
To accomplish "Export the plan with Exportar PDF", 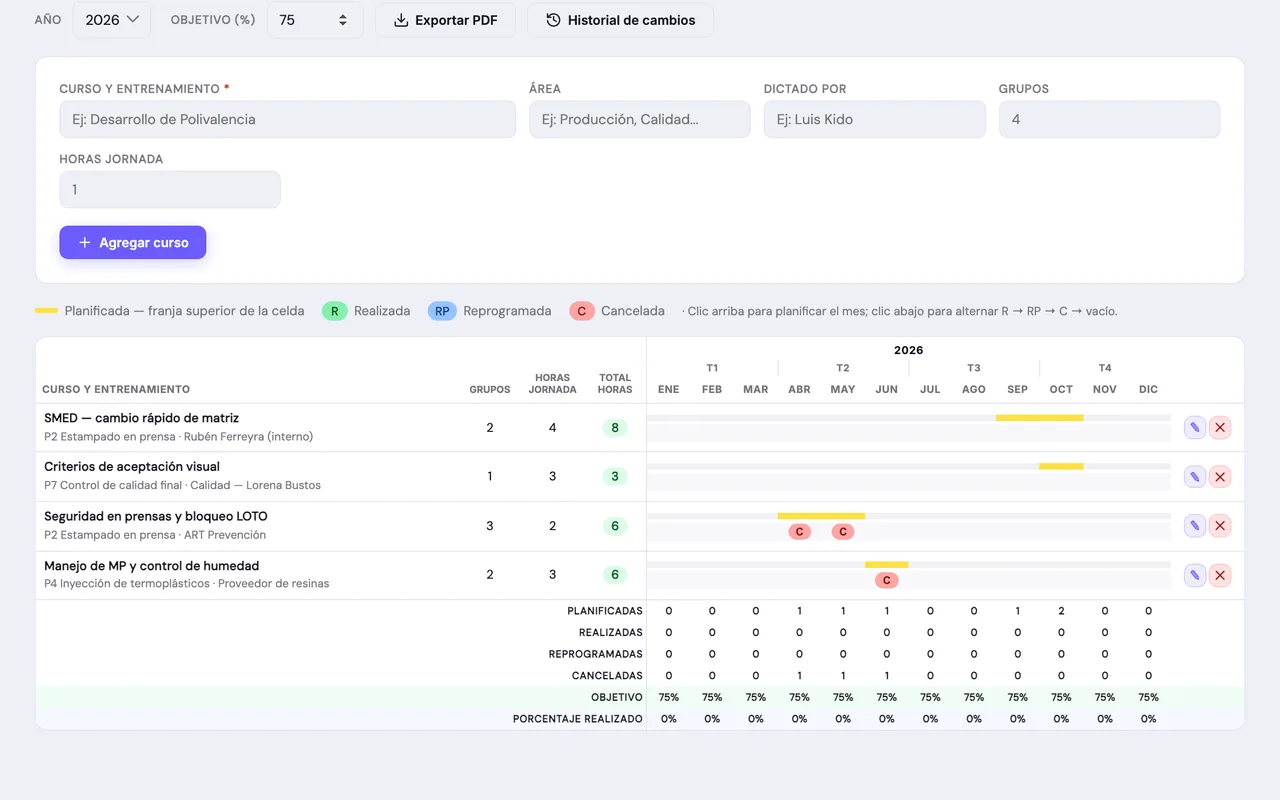I will pyautogui.click(x=445, y=20).
